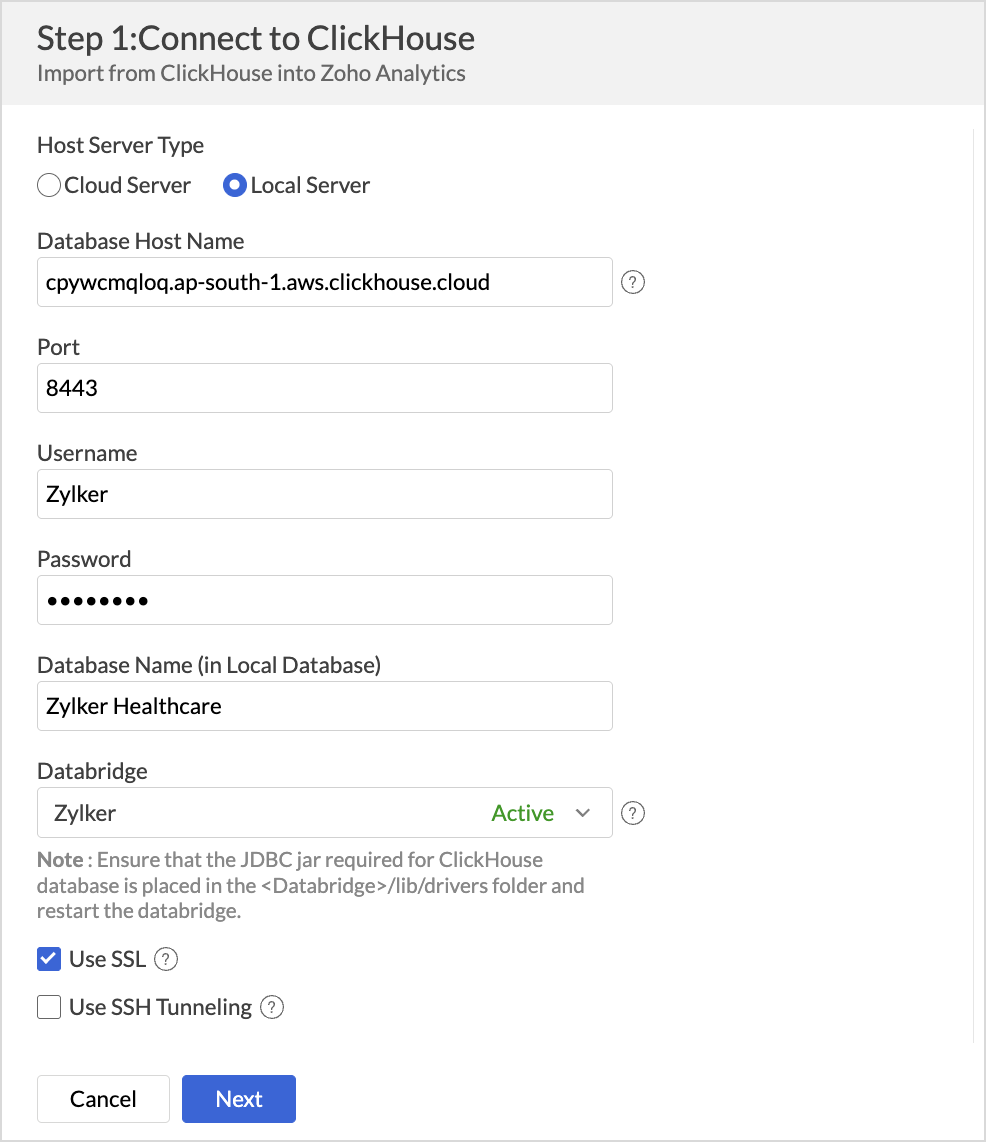Click the Use SSL label text

108,959
